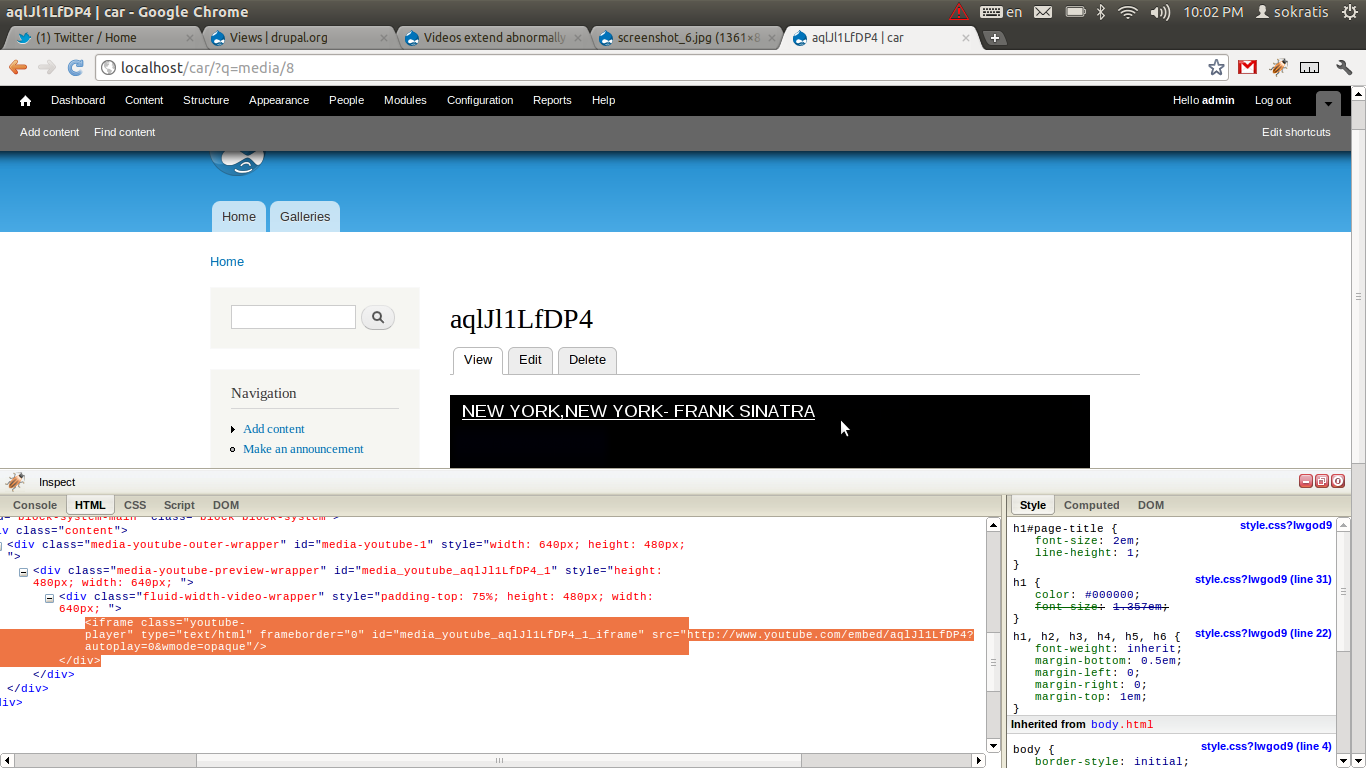Click the red warning triangle indicator

coord(959,12)
